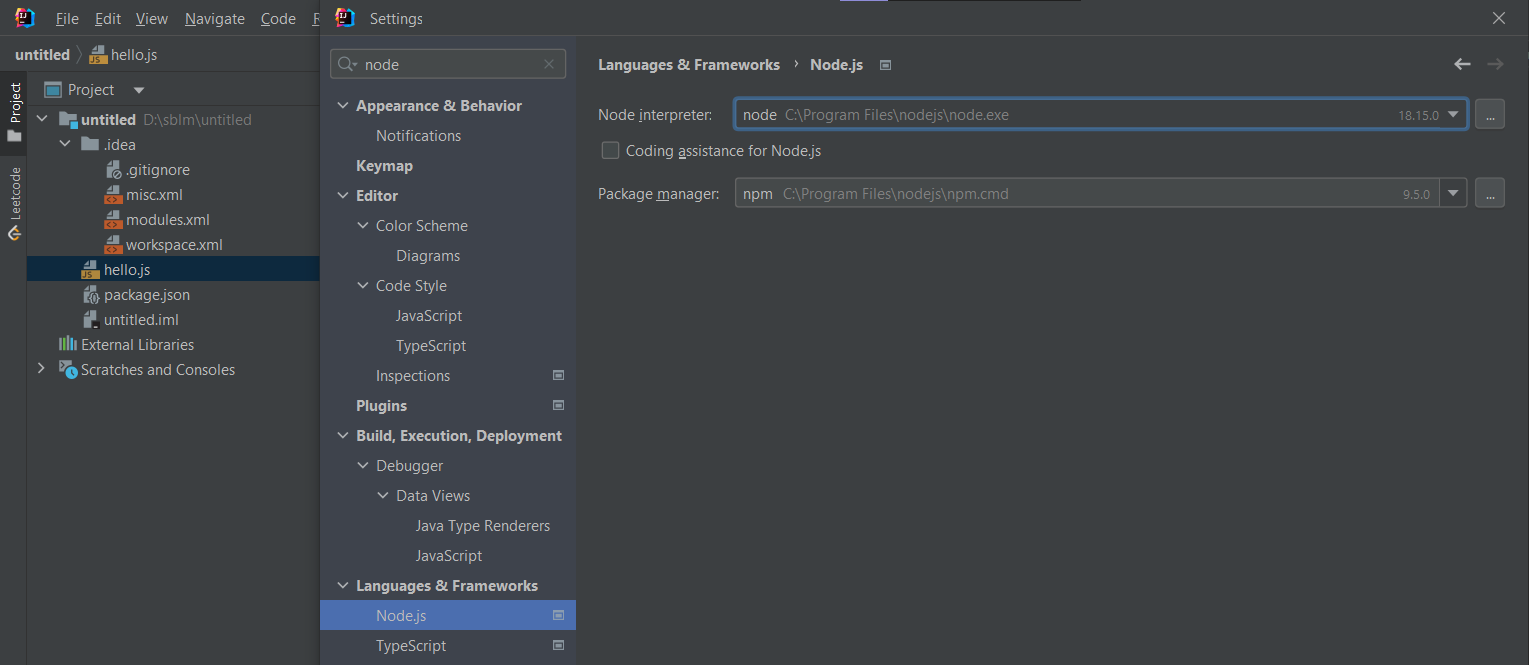
Task: Open the Navigate menu
Action: [x=215, y=19]
